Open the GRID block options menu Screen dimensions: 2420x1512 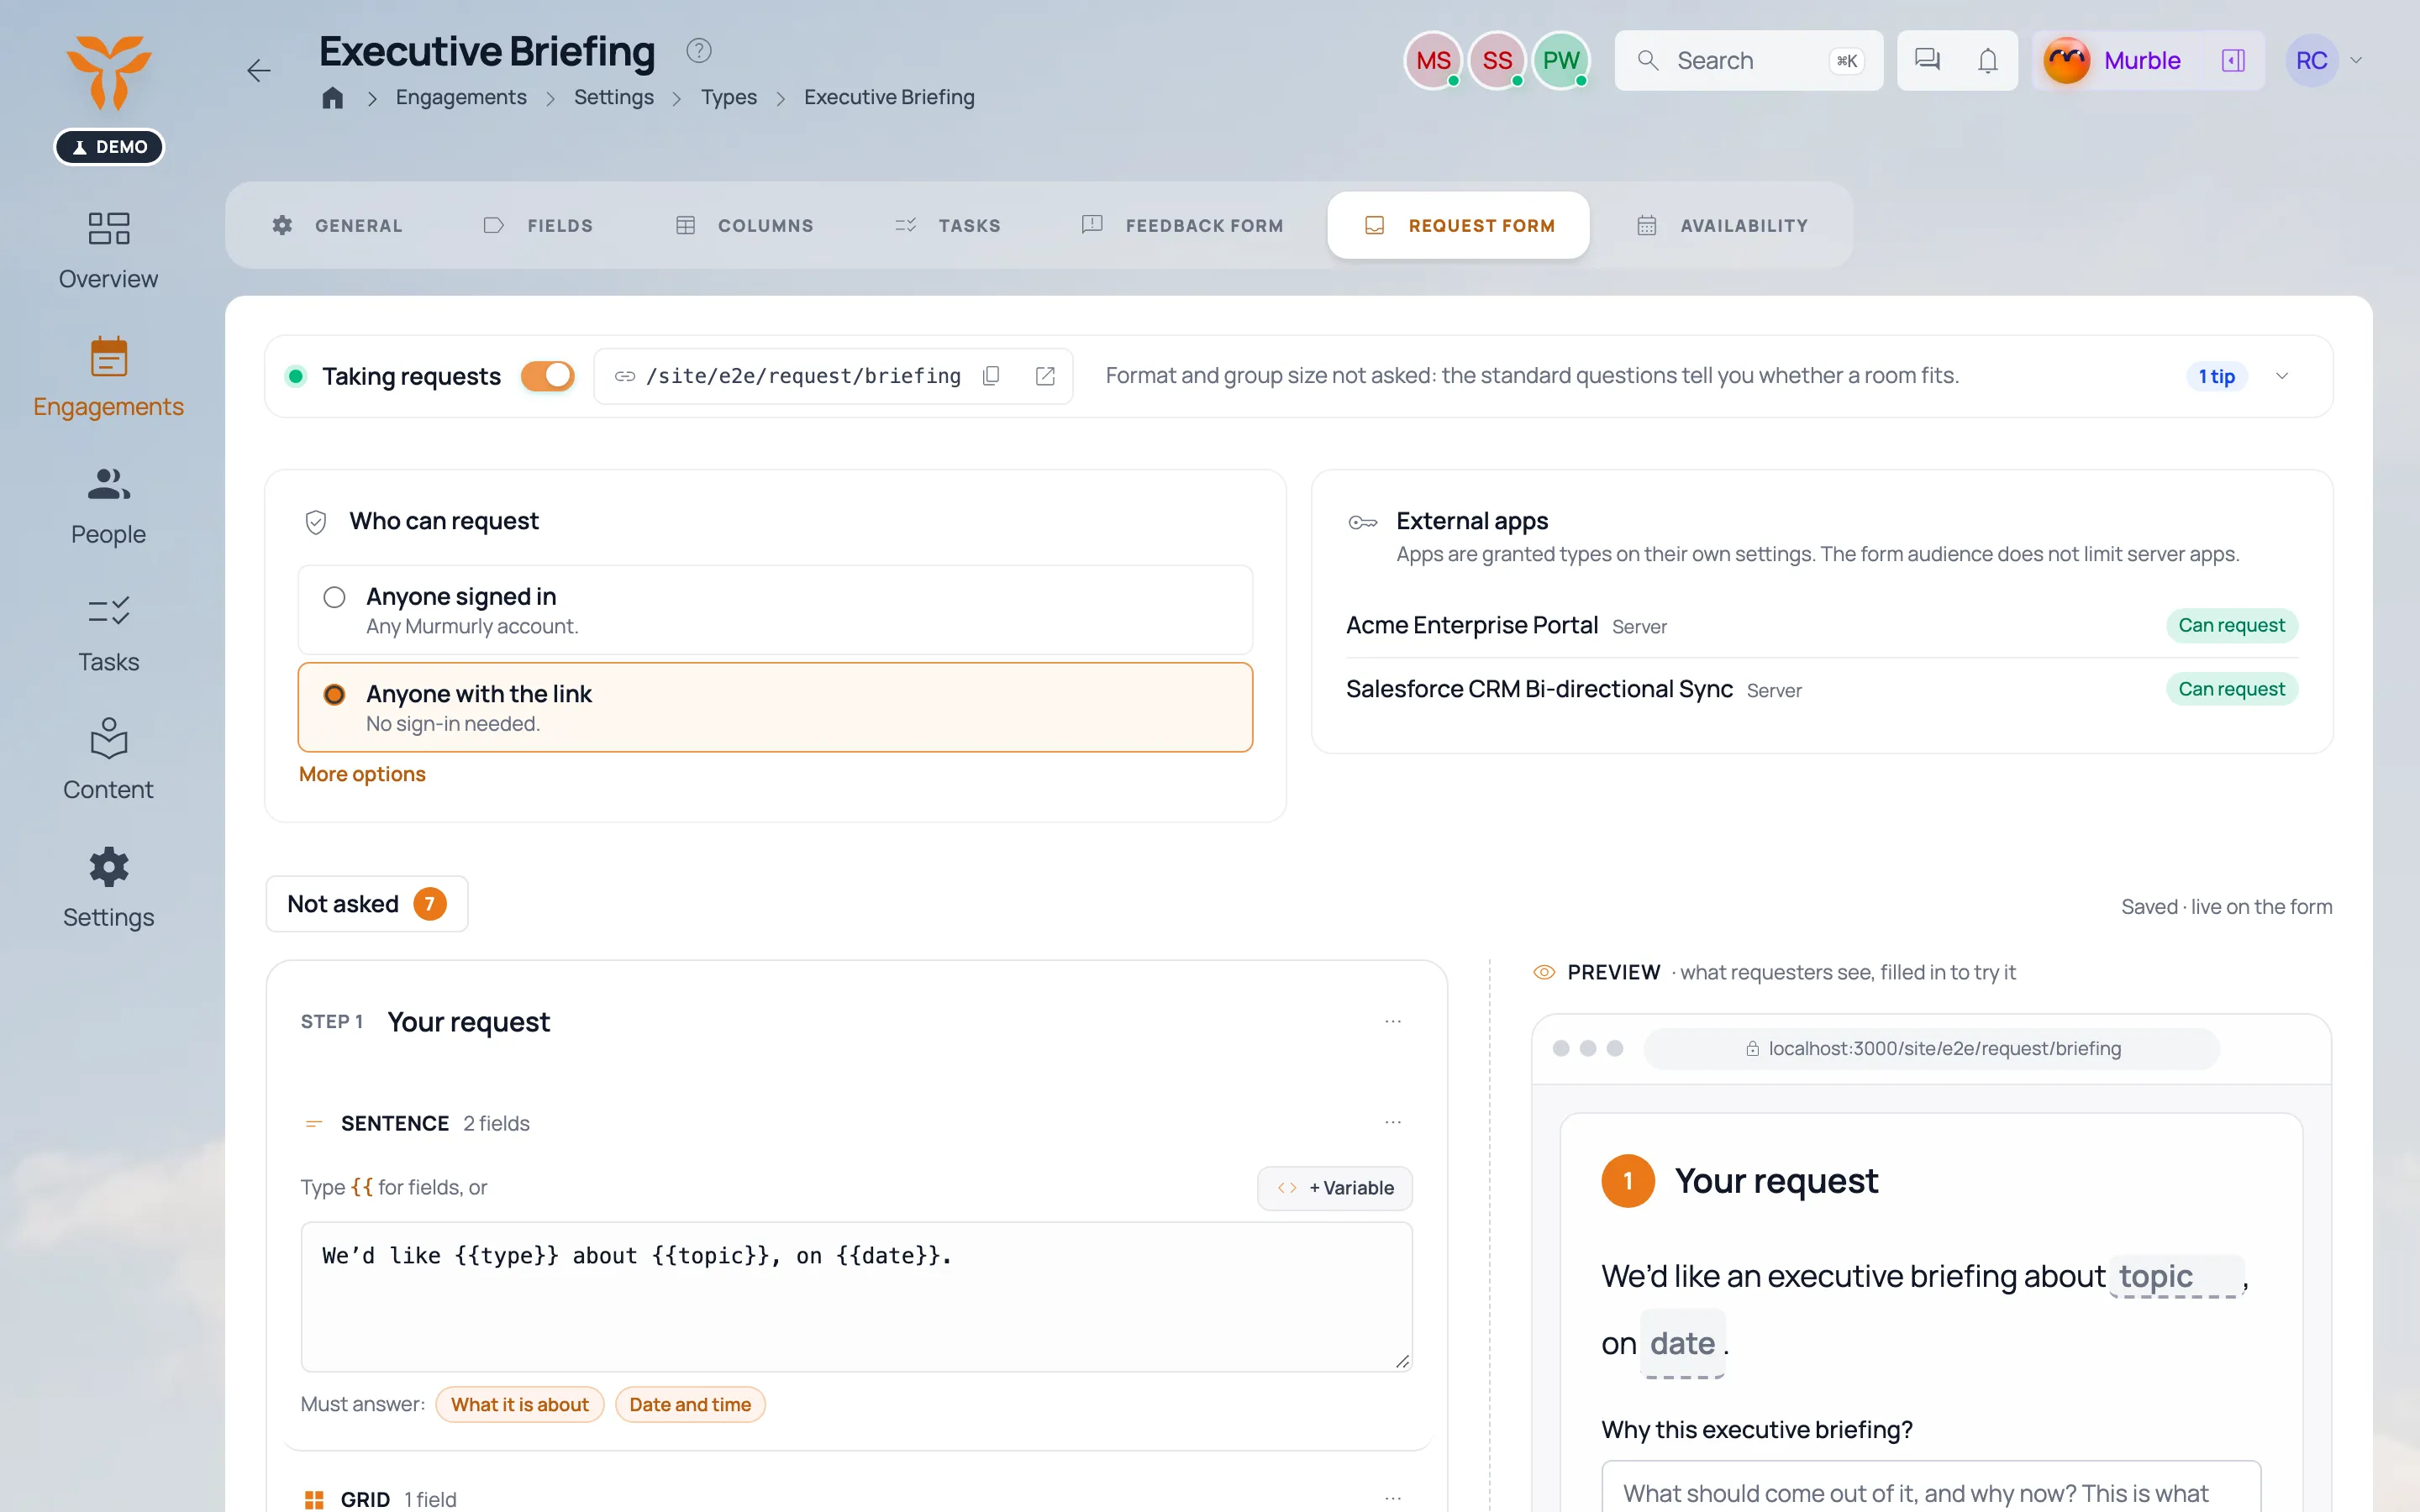[1393, 1498]
